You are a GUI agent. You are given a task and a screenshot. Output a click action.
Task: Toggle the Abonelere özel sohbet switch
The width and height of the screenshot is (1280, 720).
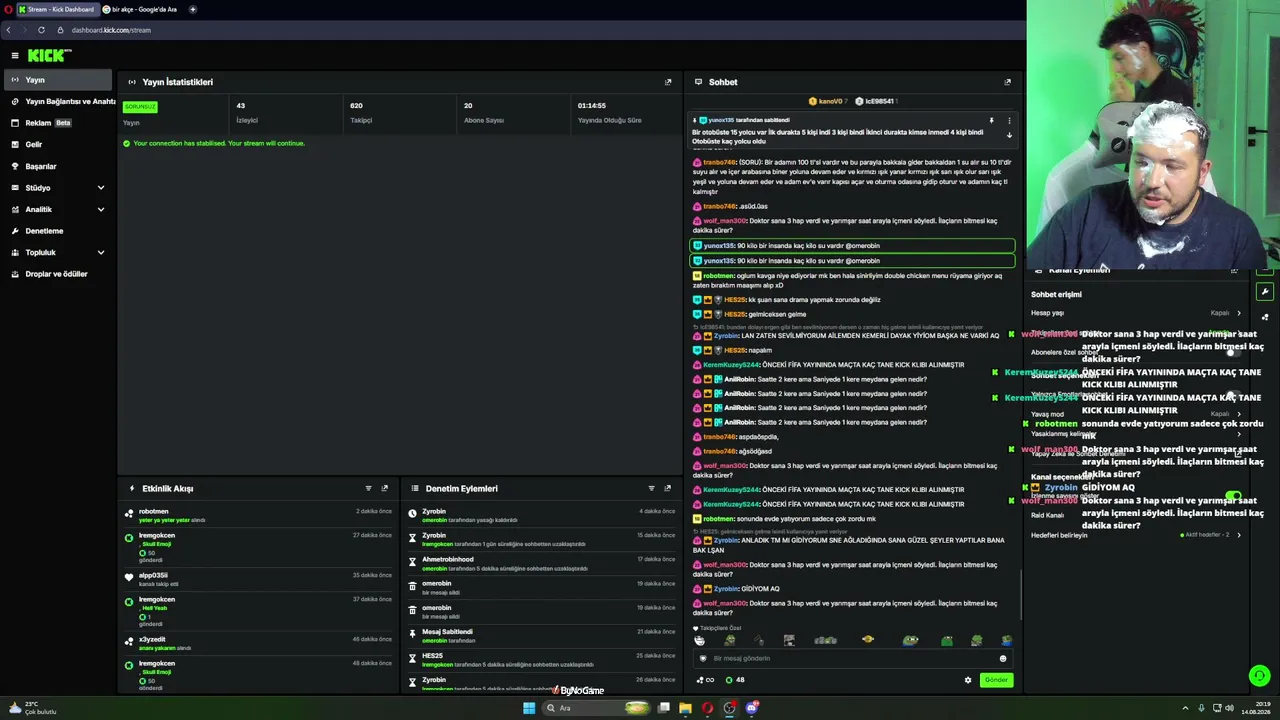[1231, 352]
